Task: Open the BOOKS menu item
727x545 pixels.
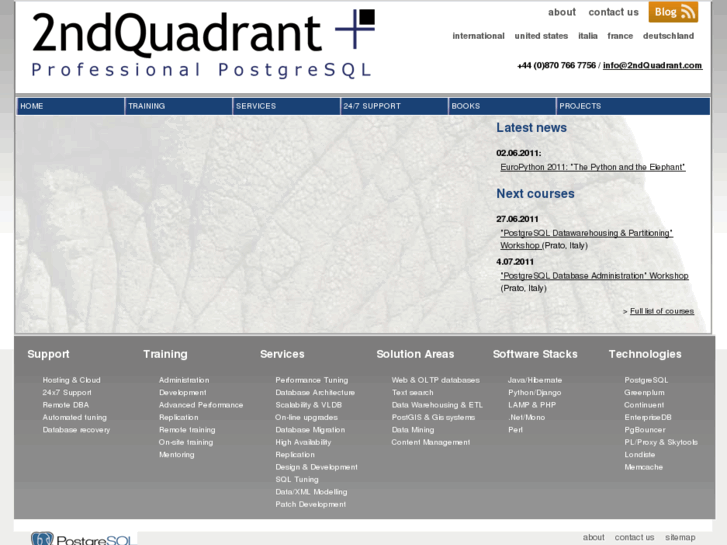Action: 502,106
